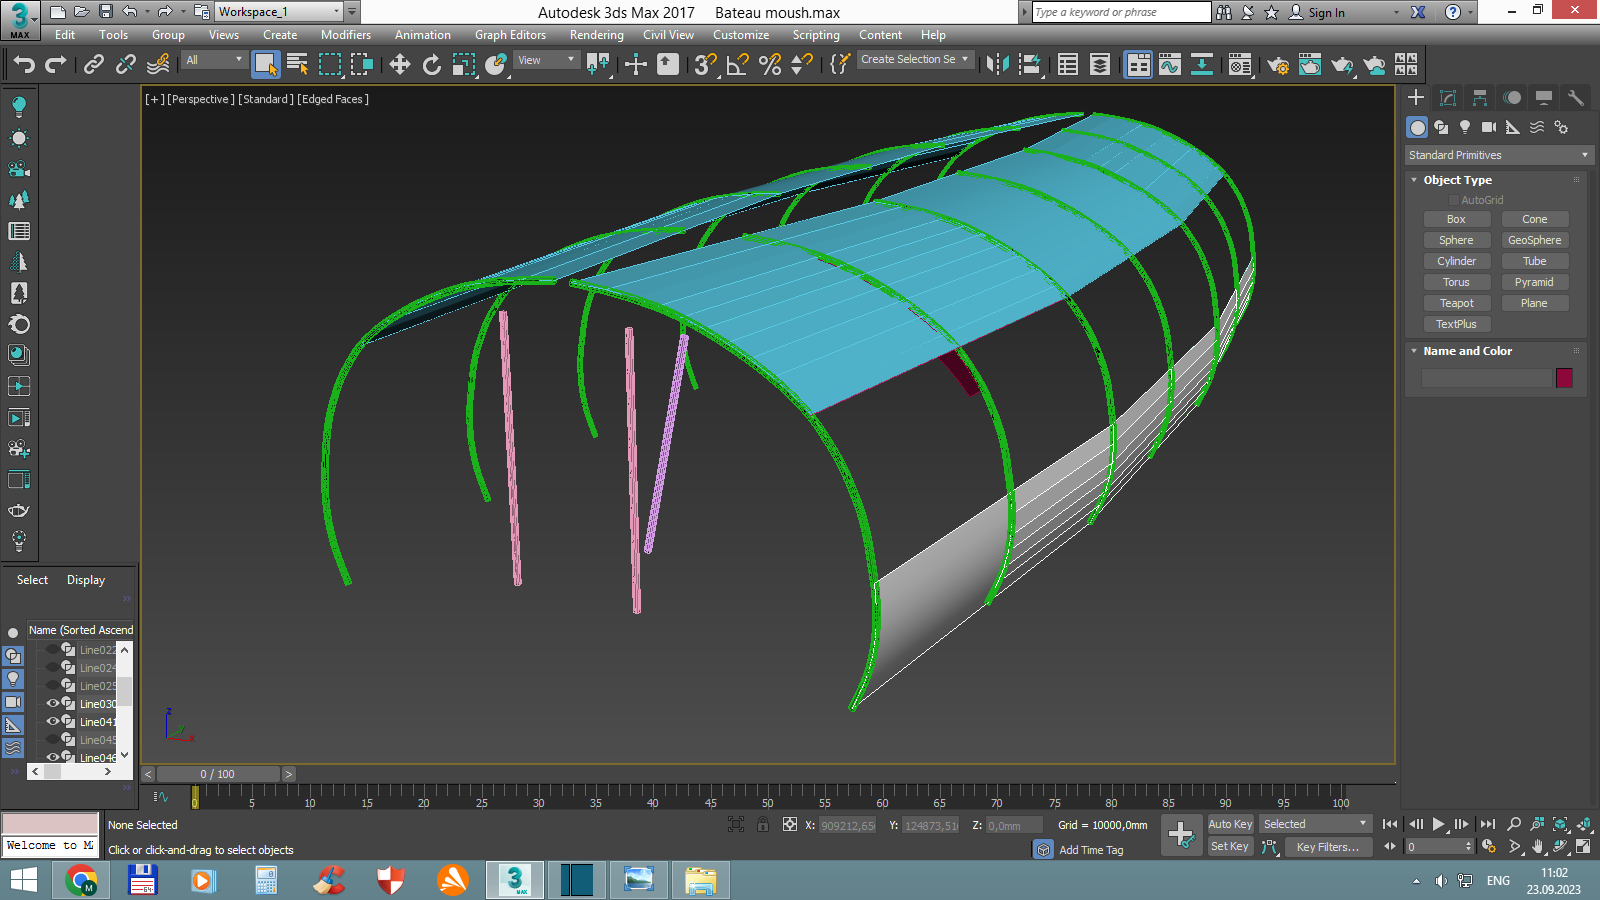Enable the AutoGrid checkbox
This screenshot has height=900, width=1600.
[x=1454, y=200]
